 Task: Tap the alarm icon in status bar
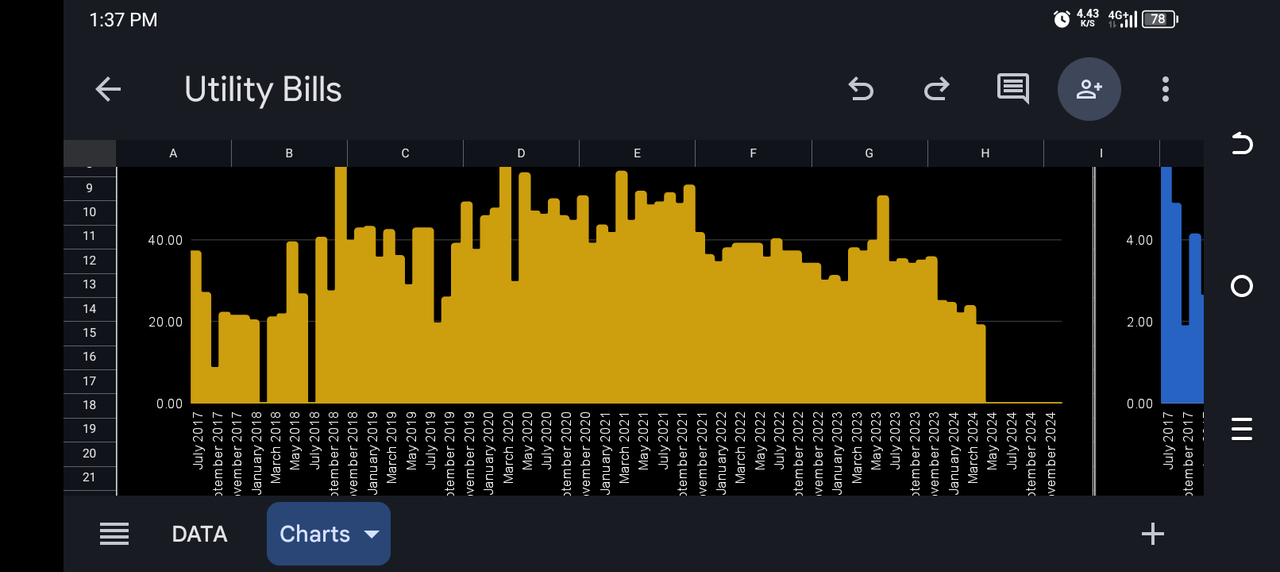[x=1062, y=19]
